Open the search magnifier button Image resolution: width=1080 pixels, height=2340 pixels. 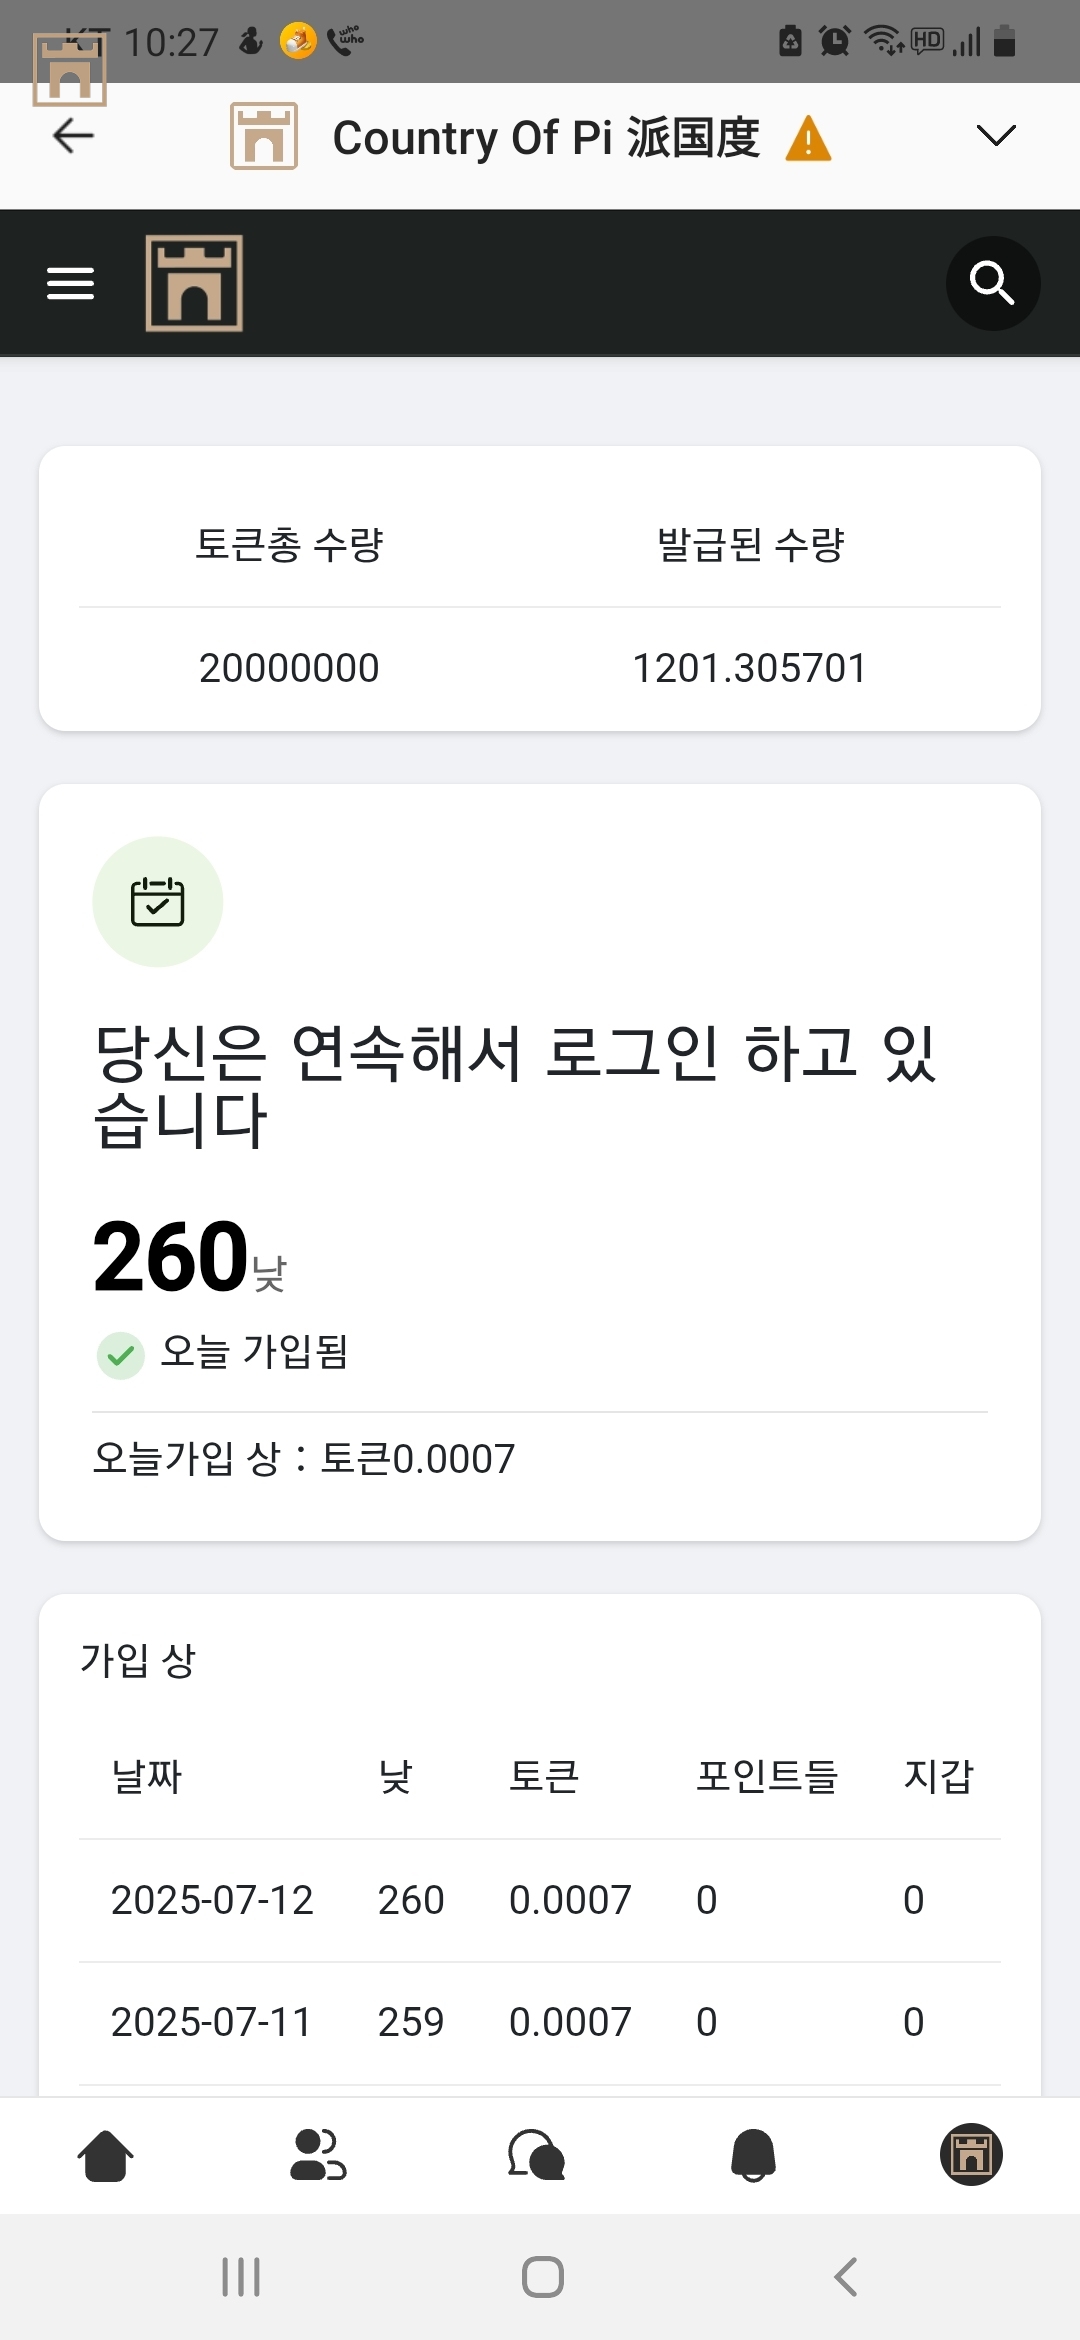992,284
